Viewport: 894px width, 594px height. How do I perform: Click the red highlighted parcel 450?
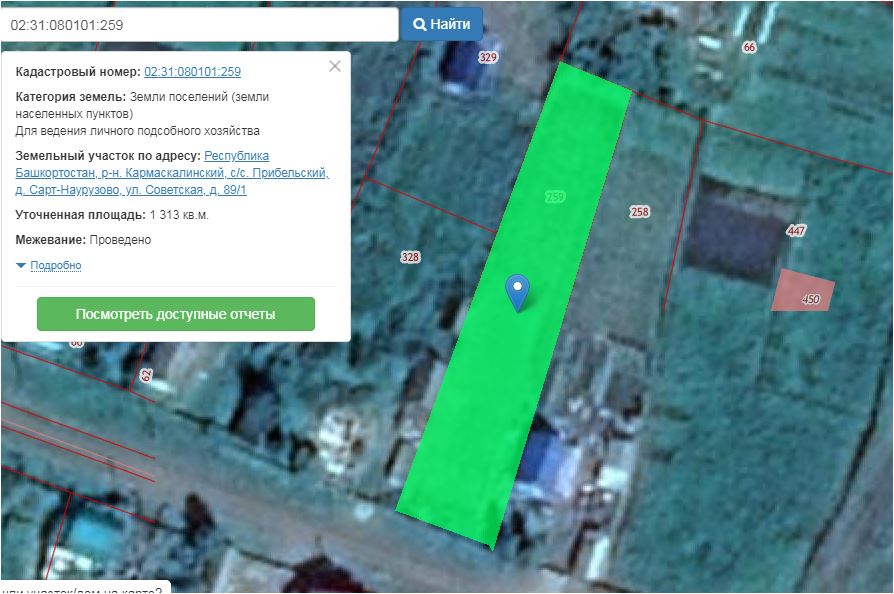[803, 291]
